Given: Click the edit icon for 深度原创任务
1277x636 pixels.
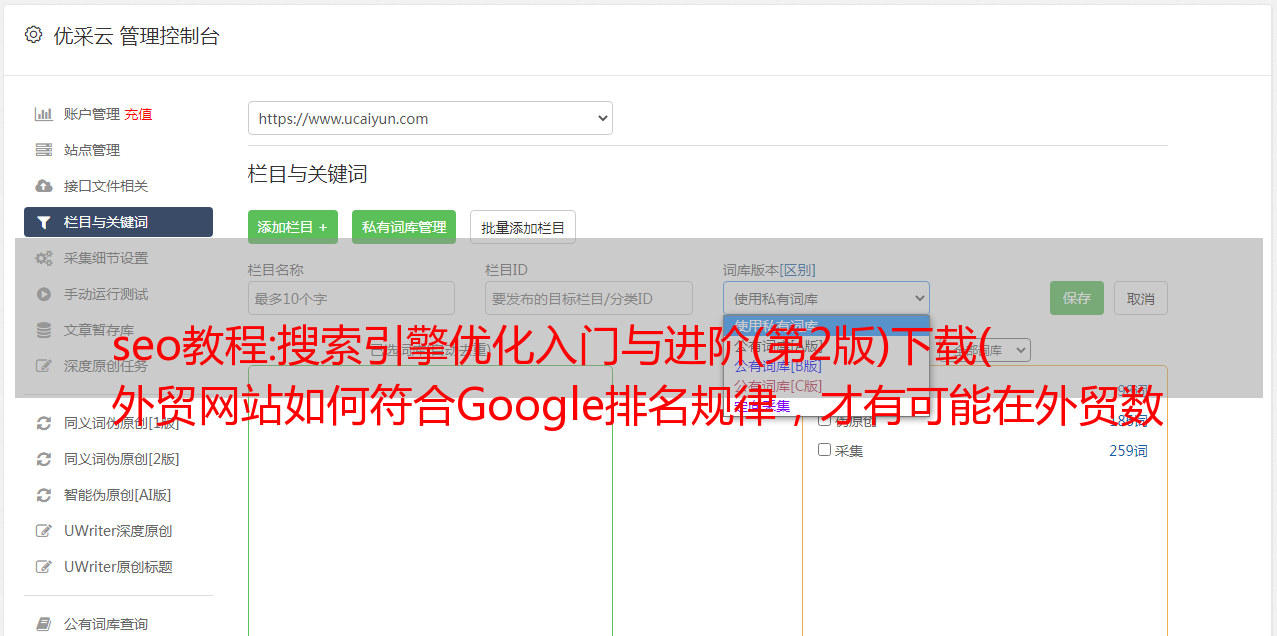Looking at the screenshot, I should click(43, 366).
